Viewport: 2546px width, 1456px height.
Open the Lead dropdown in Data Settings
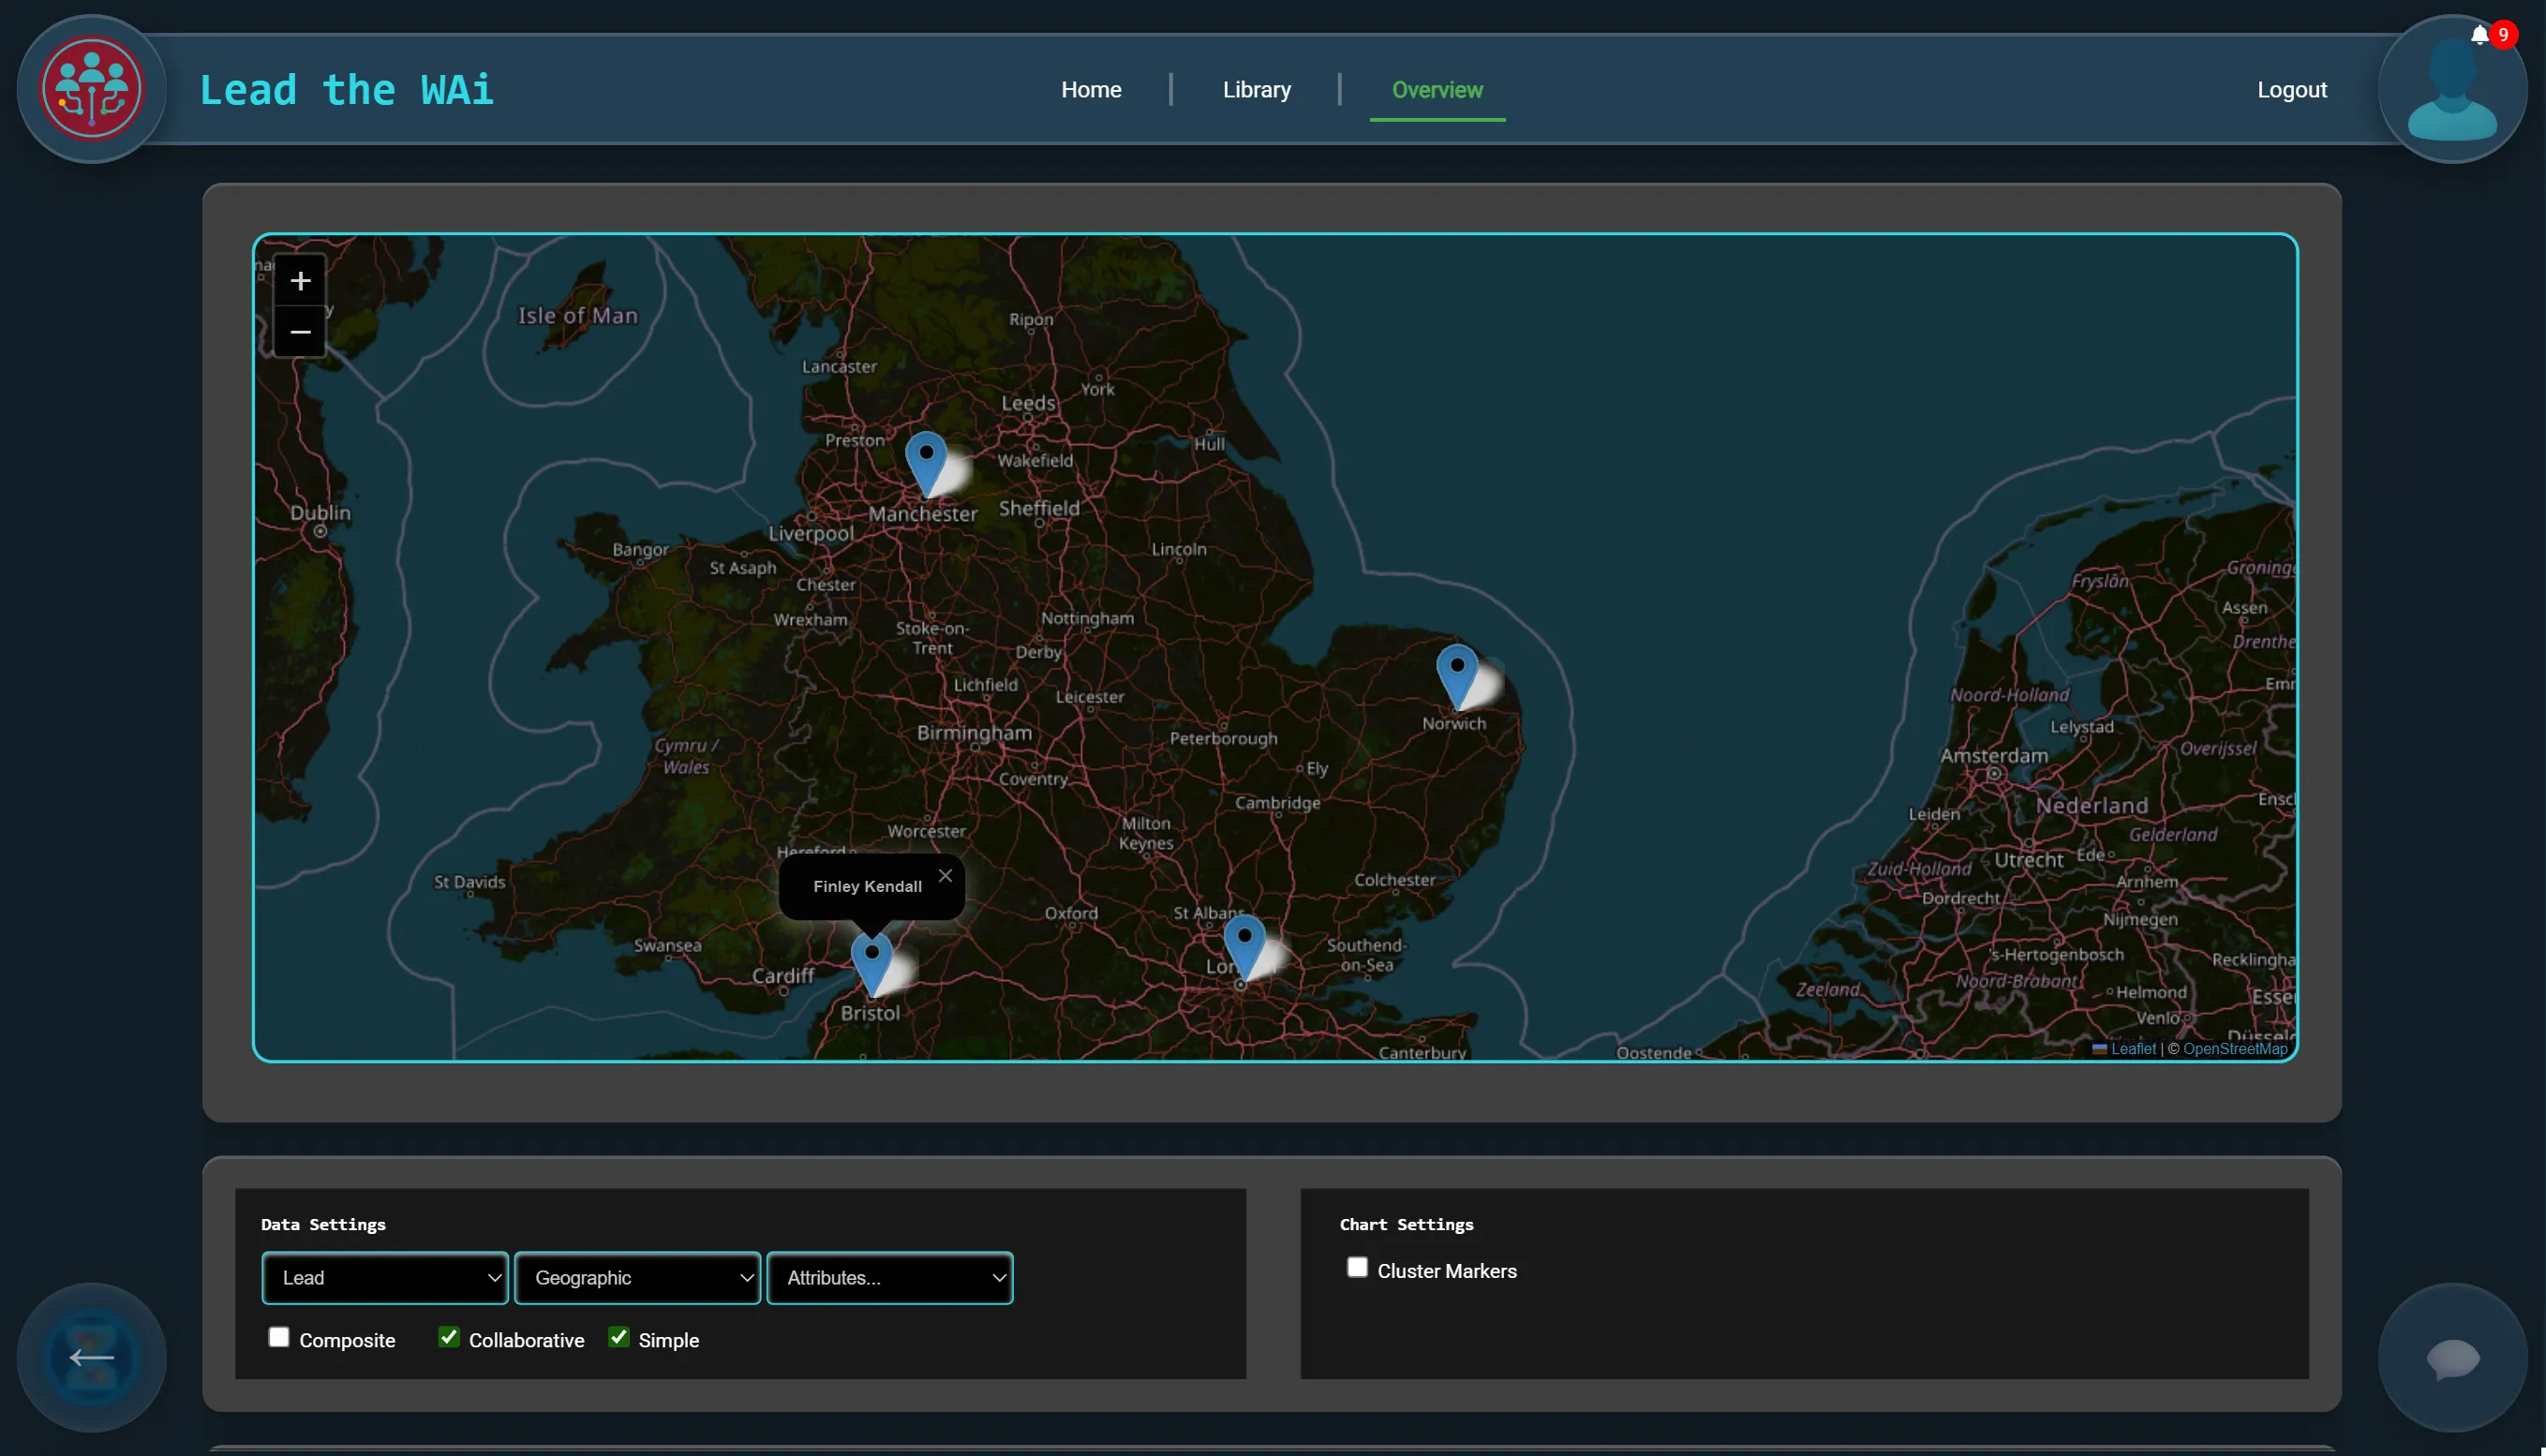click(384, 1277)
